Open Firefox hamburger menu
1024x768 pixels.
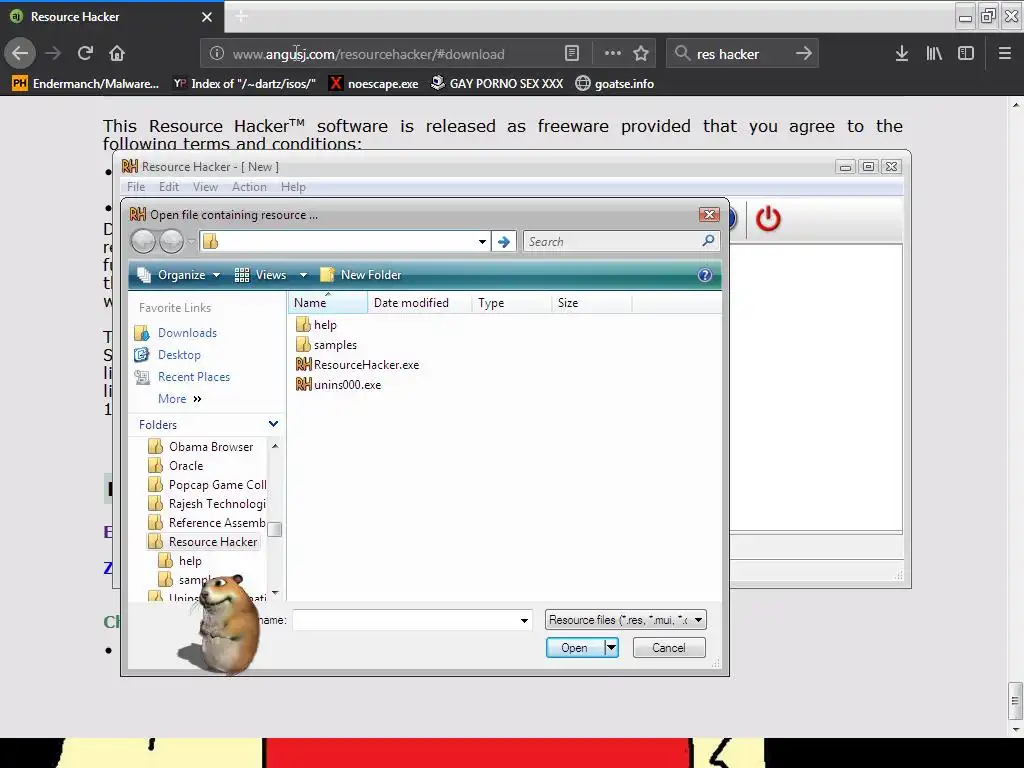[1005, 54]
